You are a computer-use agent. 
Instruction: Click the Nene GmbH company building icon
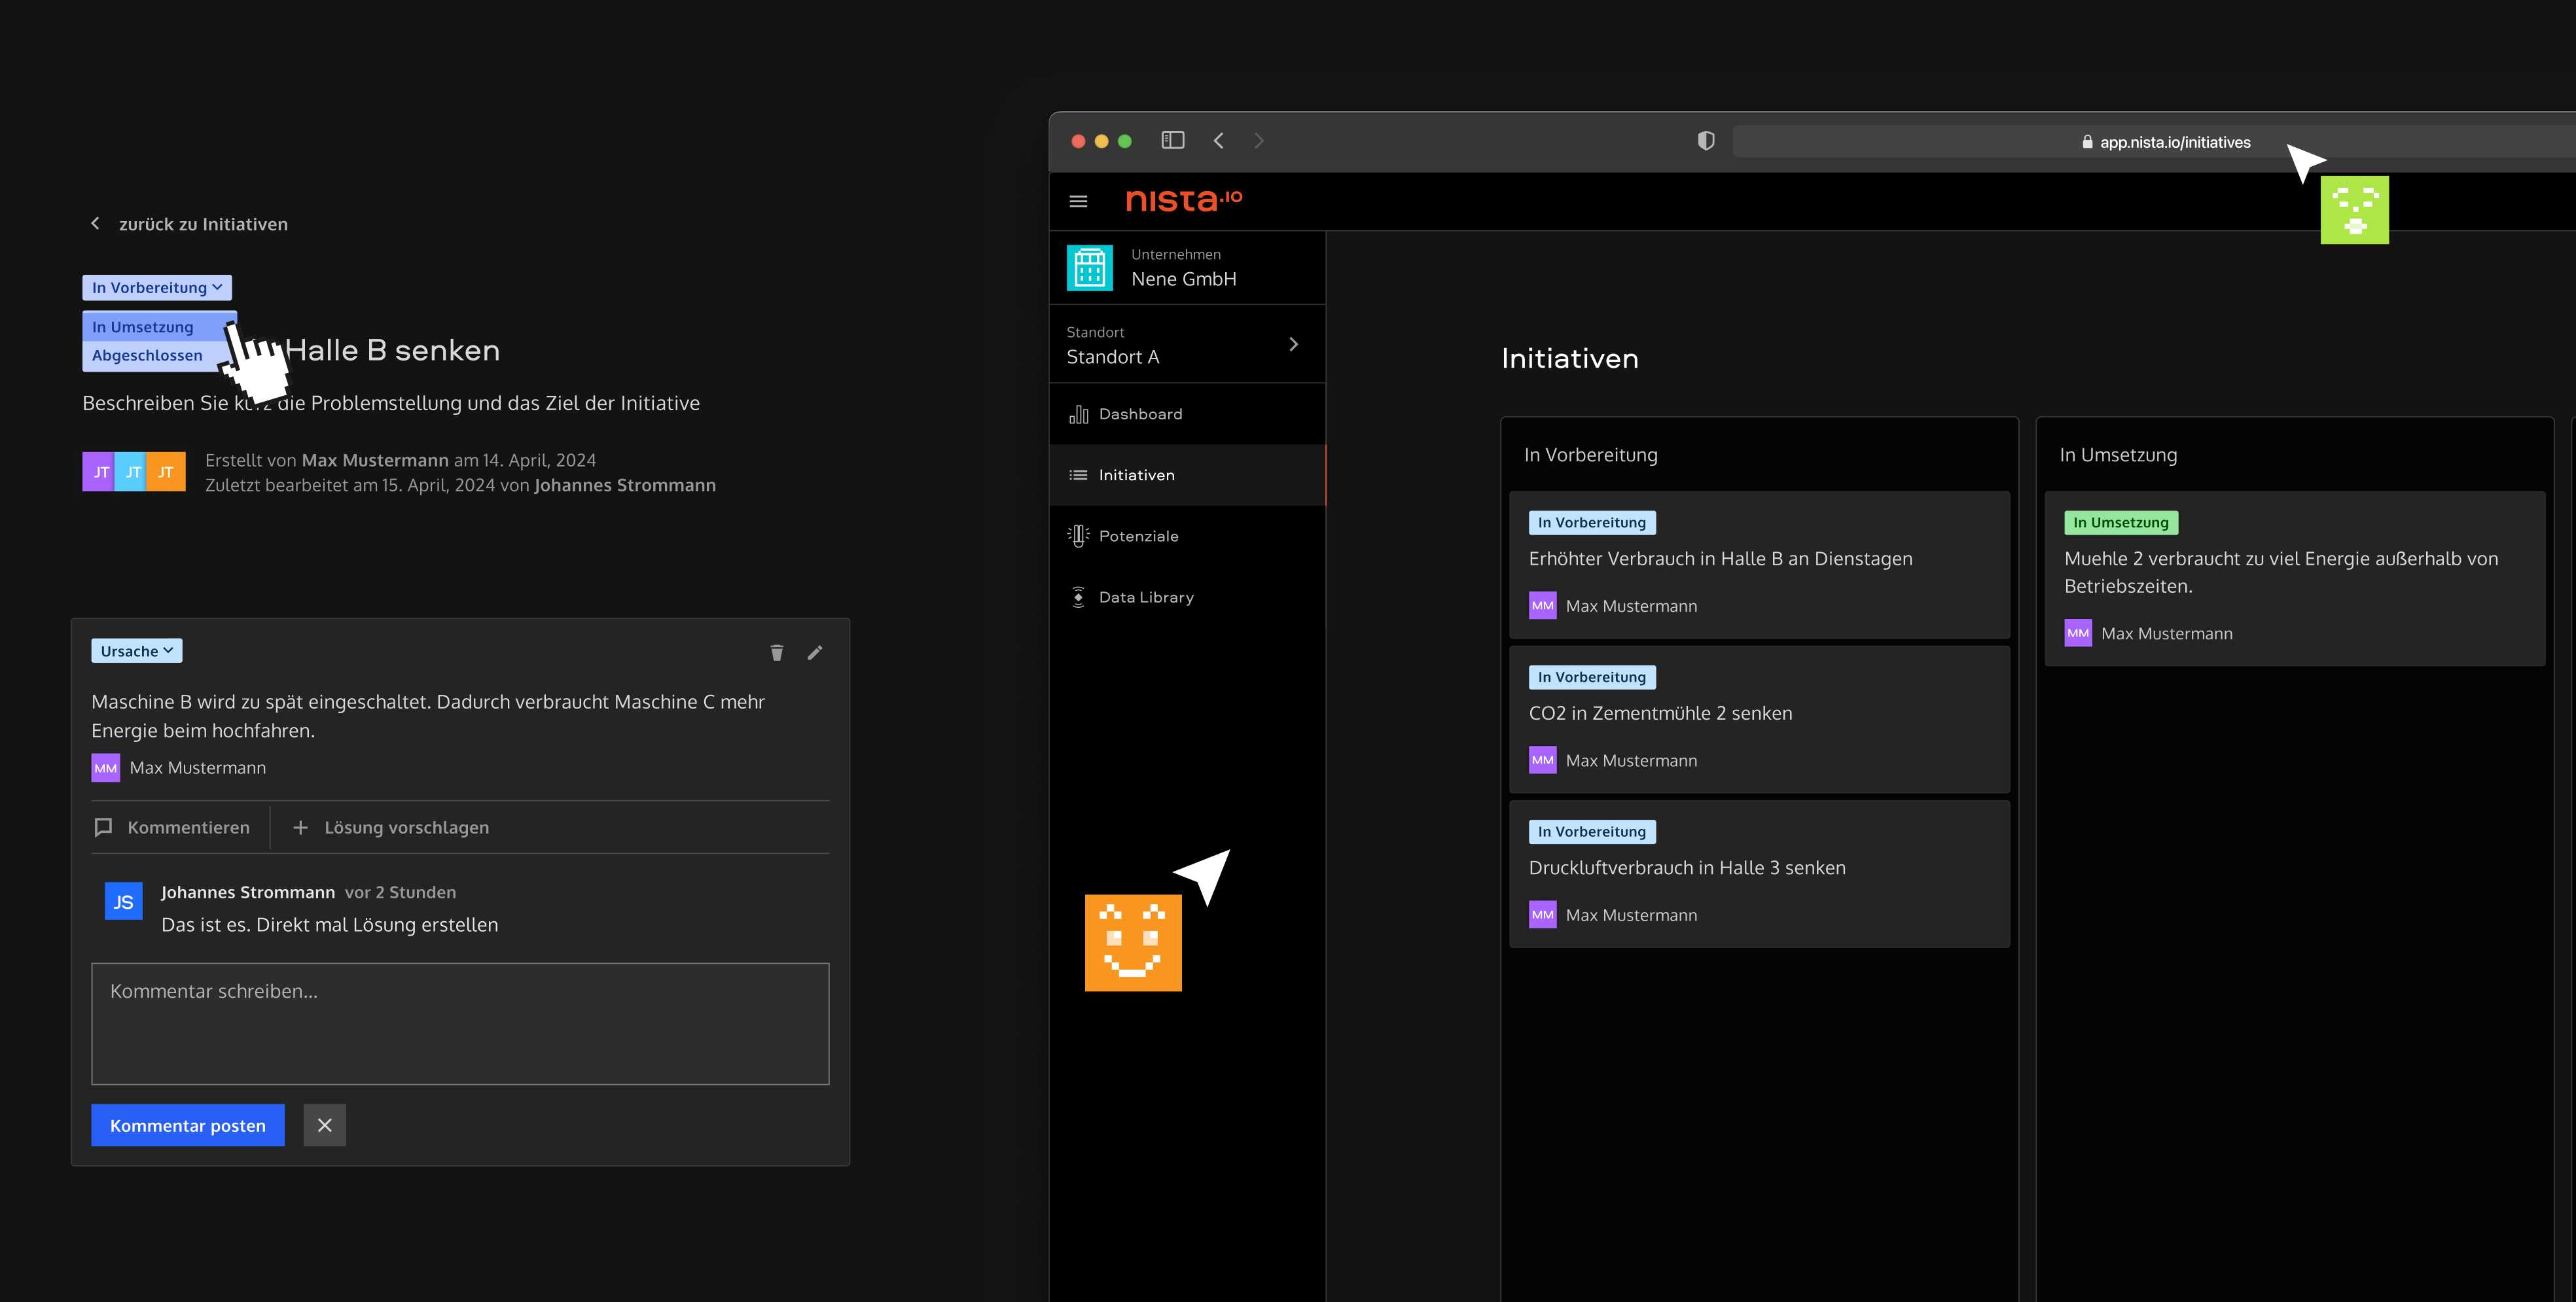click(x=1089, y=268)
